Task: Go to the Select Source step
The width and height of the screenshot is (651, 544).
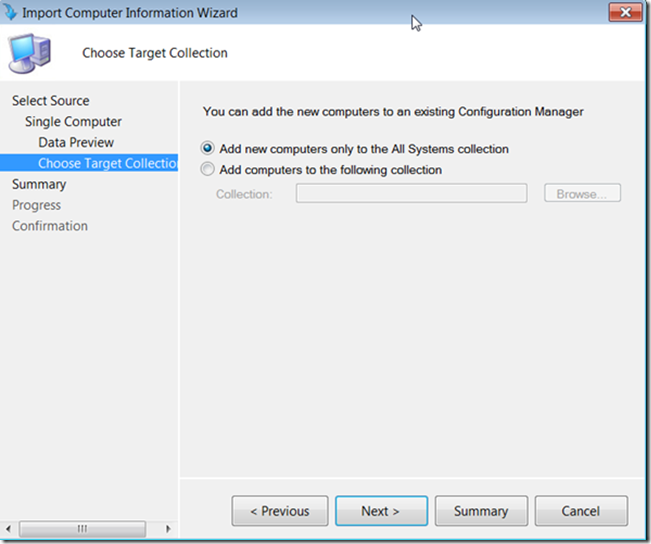Action: point(51,100)
